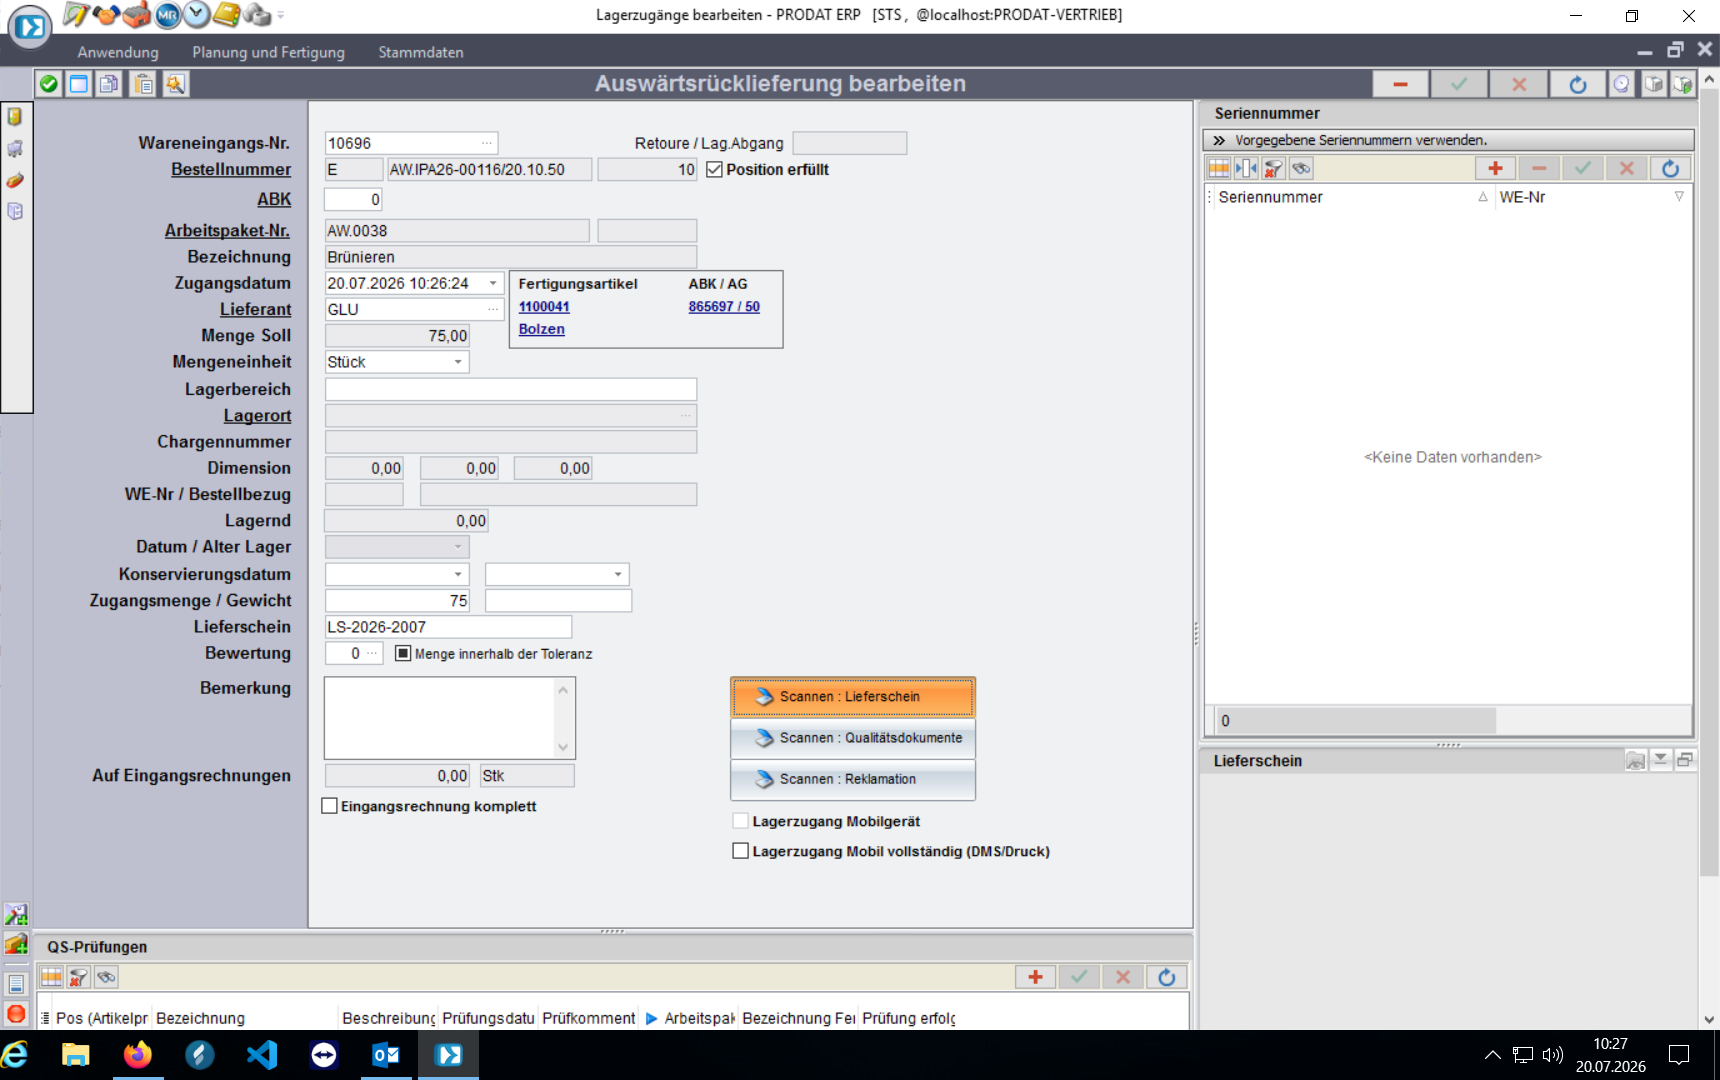
Task: Launch Firefox from the Windows taskbar
Action: (x=138, y=1055)
